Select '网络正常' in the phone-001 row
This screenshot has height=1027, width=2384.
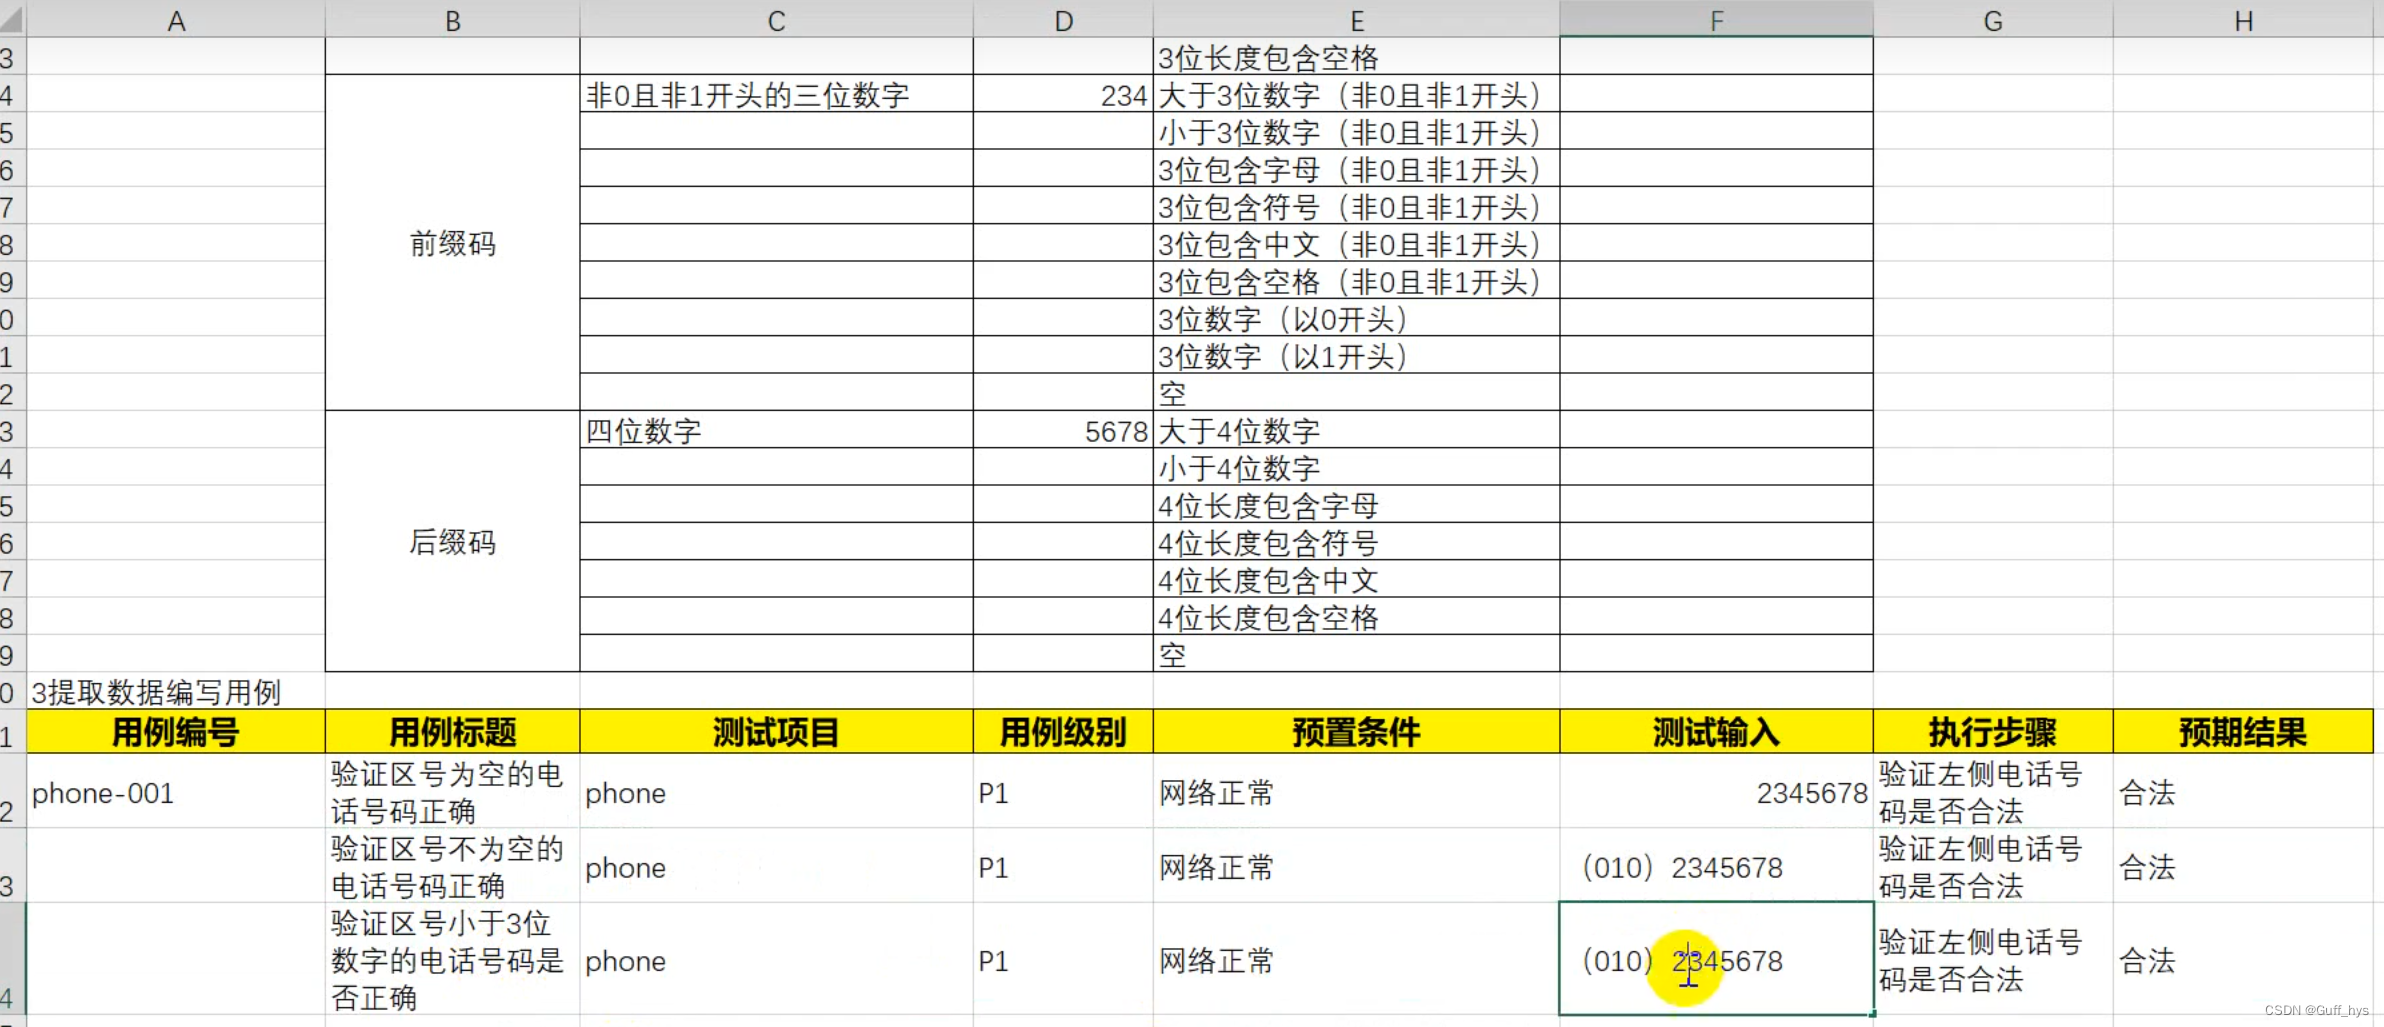(x=1356, y=791)
